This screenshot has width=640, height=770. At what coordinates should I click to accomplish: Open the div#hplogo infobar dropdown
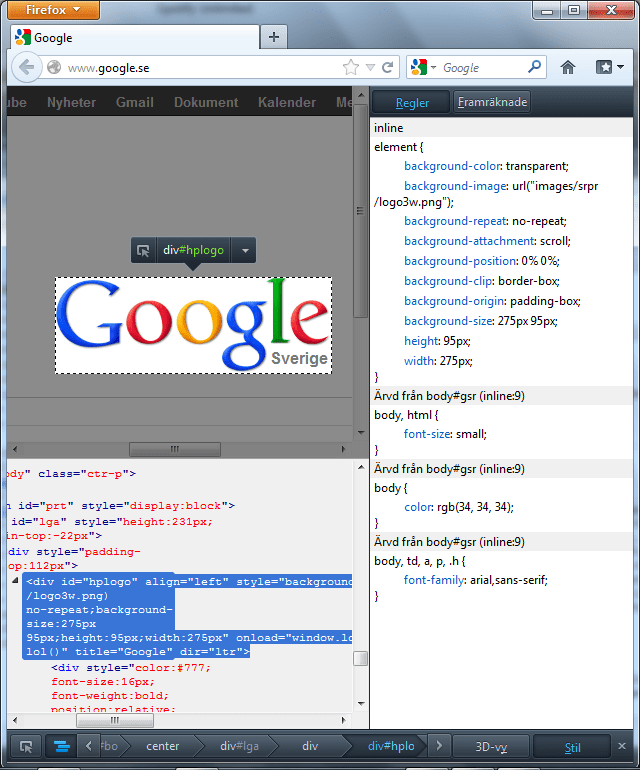245,250
